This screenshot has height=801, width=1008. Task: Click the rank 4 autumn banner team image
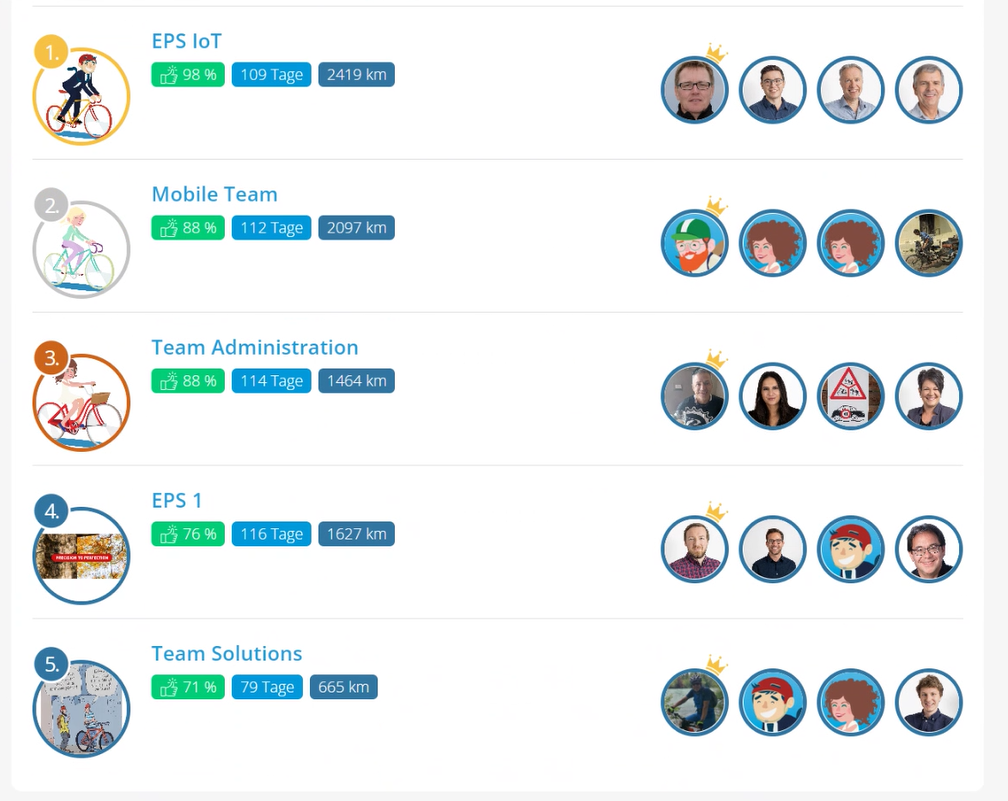(x=81, y=555)
